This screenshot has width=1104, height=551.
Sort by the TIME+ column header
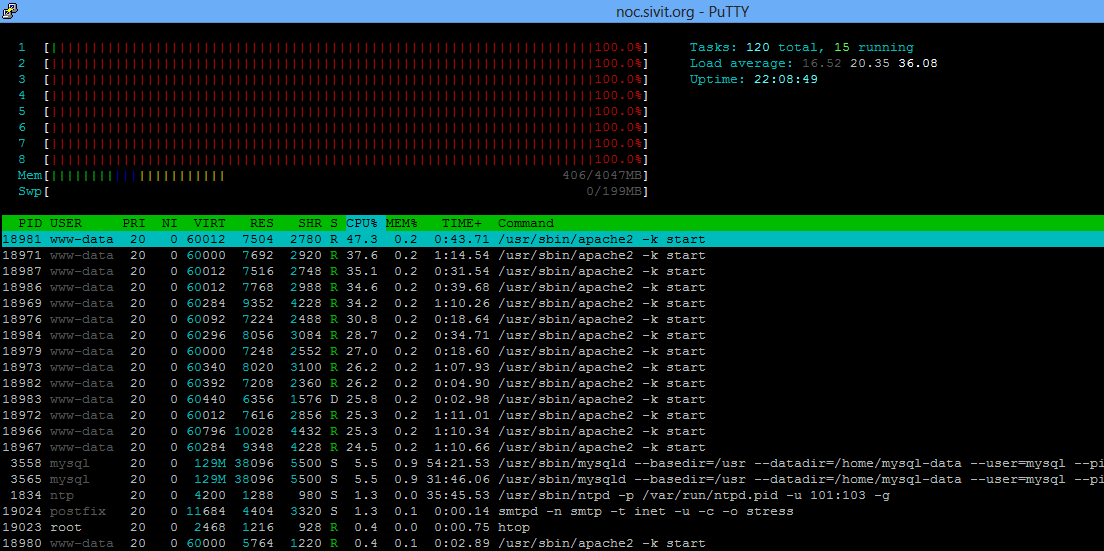tap(462, 223)
